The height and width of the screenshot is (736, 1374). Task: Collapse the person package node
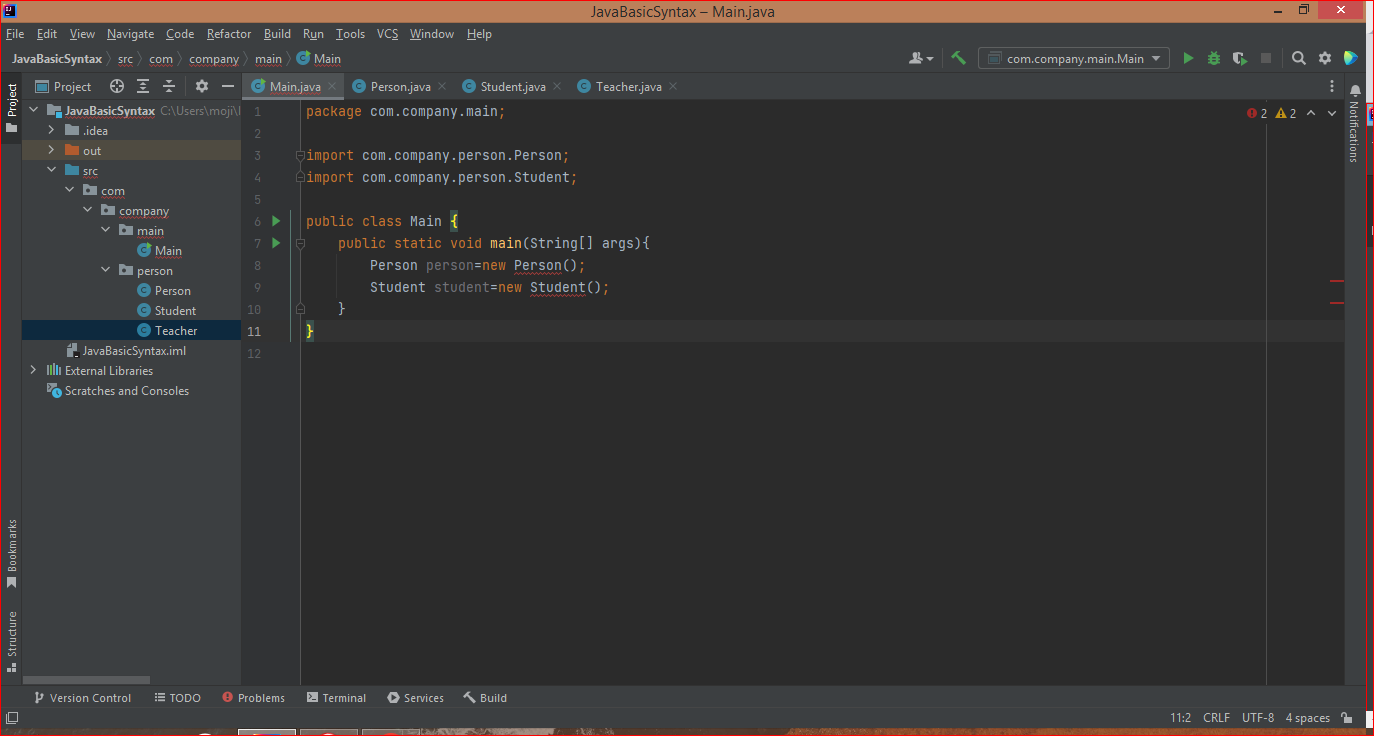point(105,271)
